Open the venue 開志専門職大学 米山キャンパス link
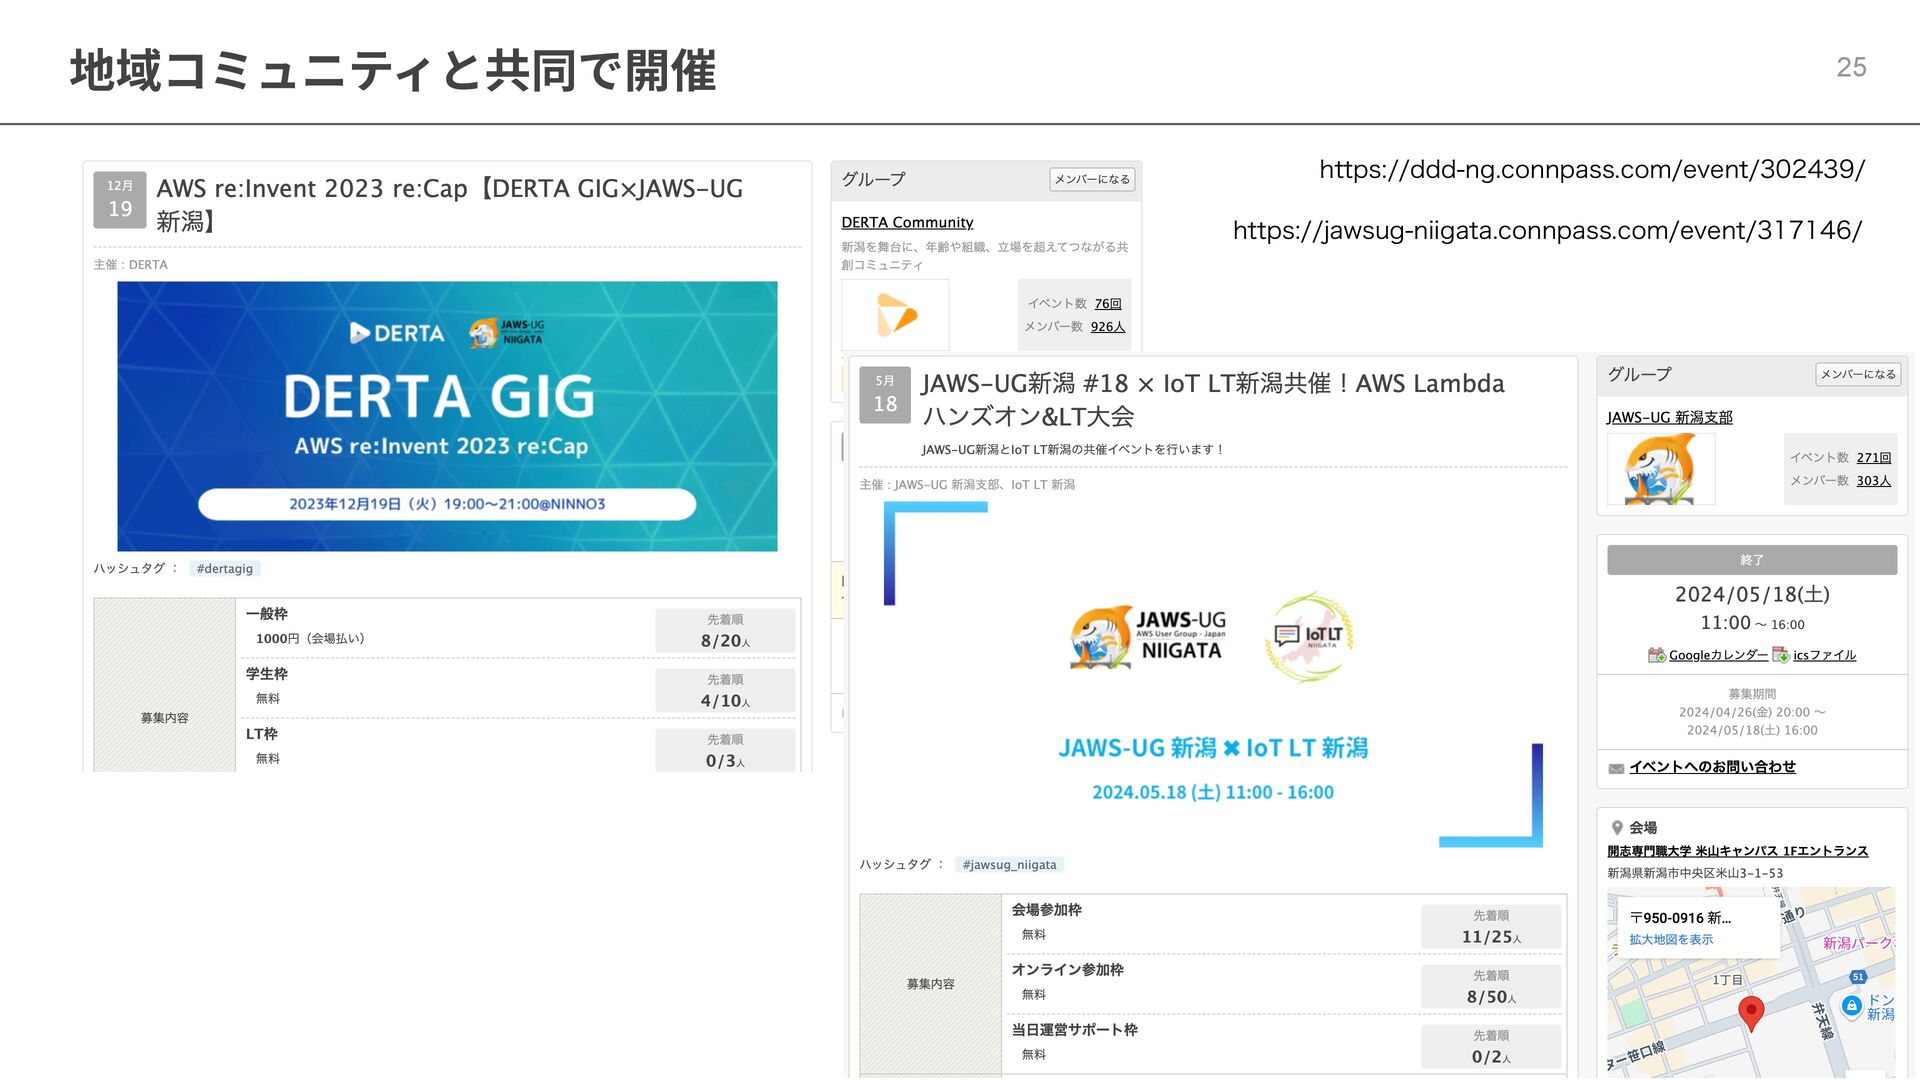 click(x=1737, y=851)
